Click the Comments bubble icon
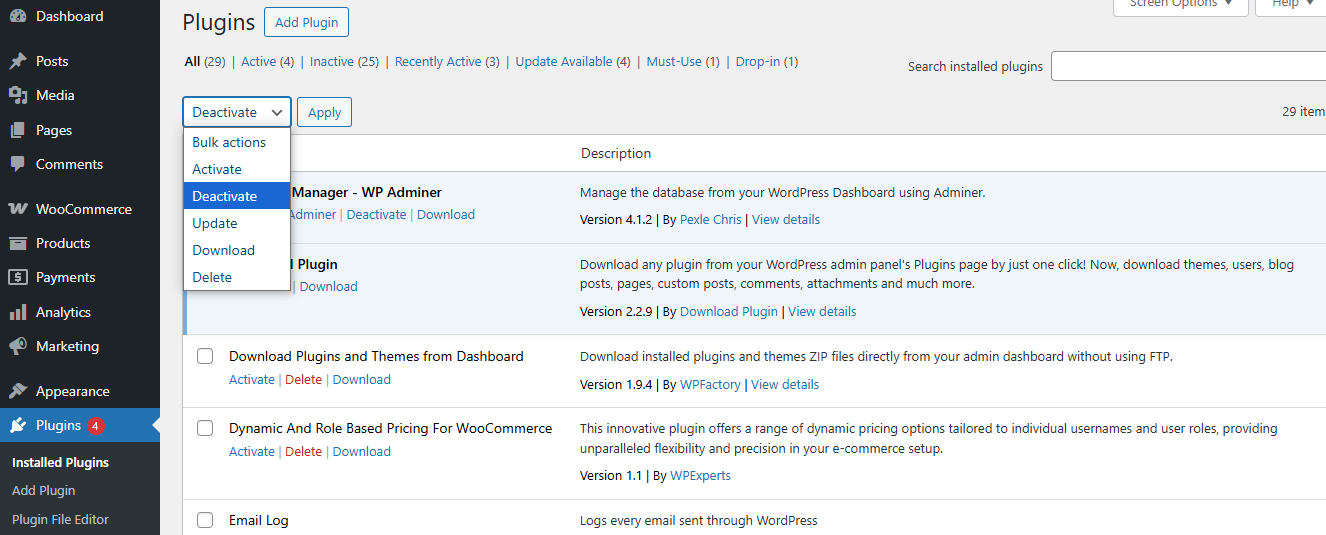 [x=18, y=164]
